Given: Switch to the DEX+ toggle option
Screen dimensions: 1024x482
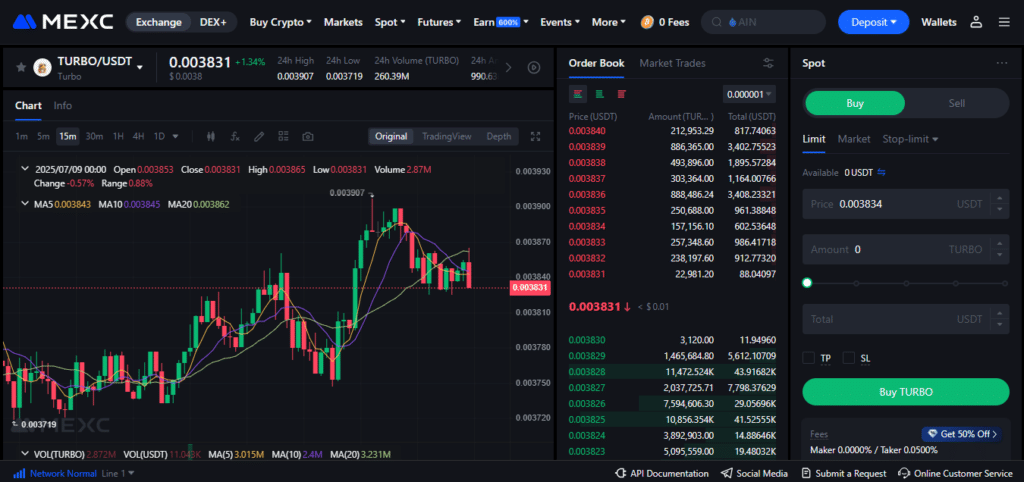Looking at the screenshot, I should [213, 22].
